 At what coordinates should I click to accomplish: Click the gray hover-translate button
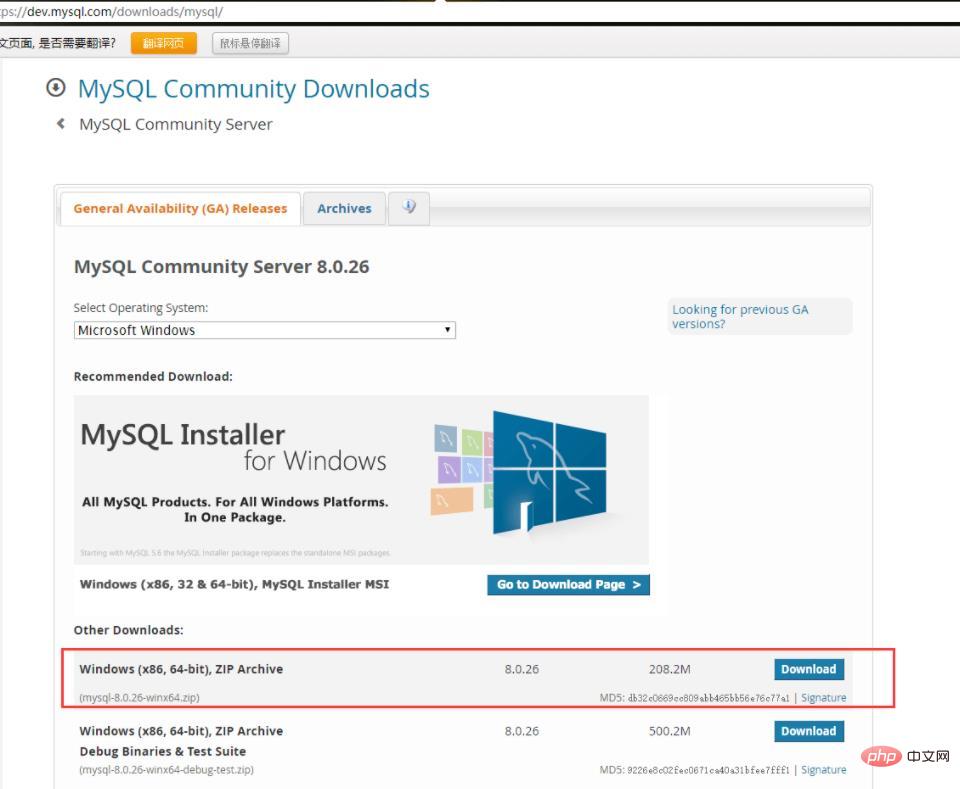click(x=250, y=43)
